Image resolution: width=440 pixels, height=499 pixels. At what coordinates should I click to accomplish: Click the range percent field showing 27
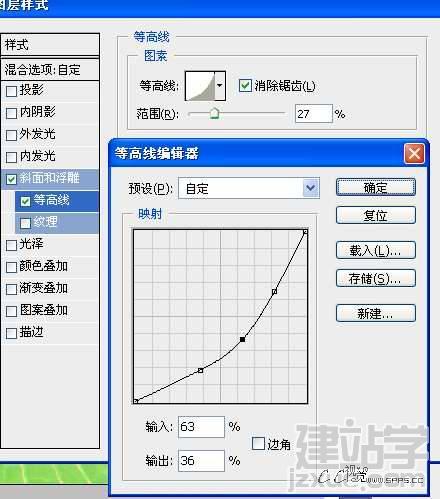click(313, 114)
